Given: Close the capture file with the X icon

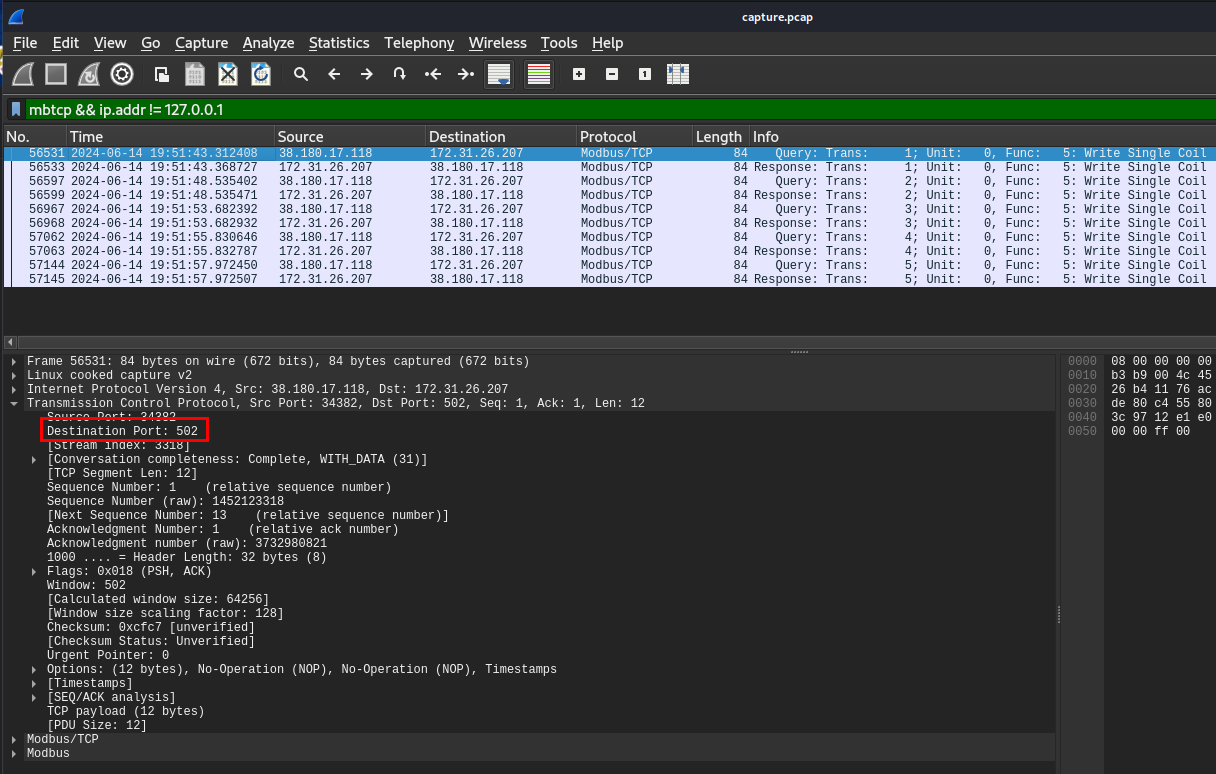Looking at the screenshot, I should click(x=228, y=74).
